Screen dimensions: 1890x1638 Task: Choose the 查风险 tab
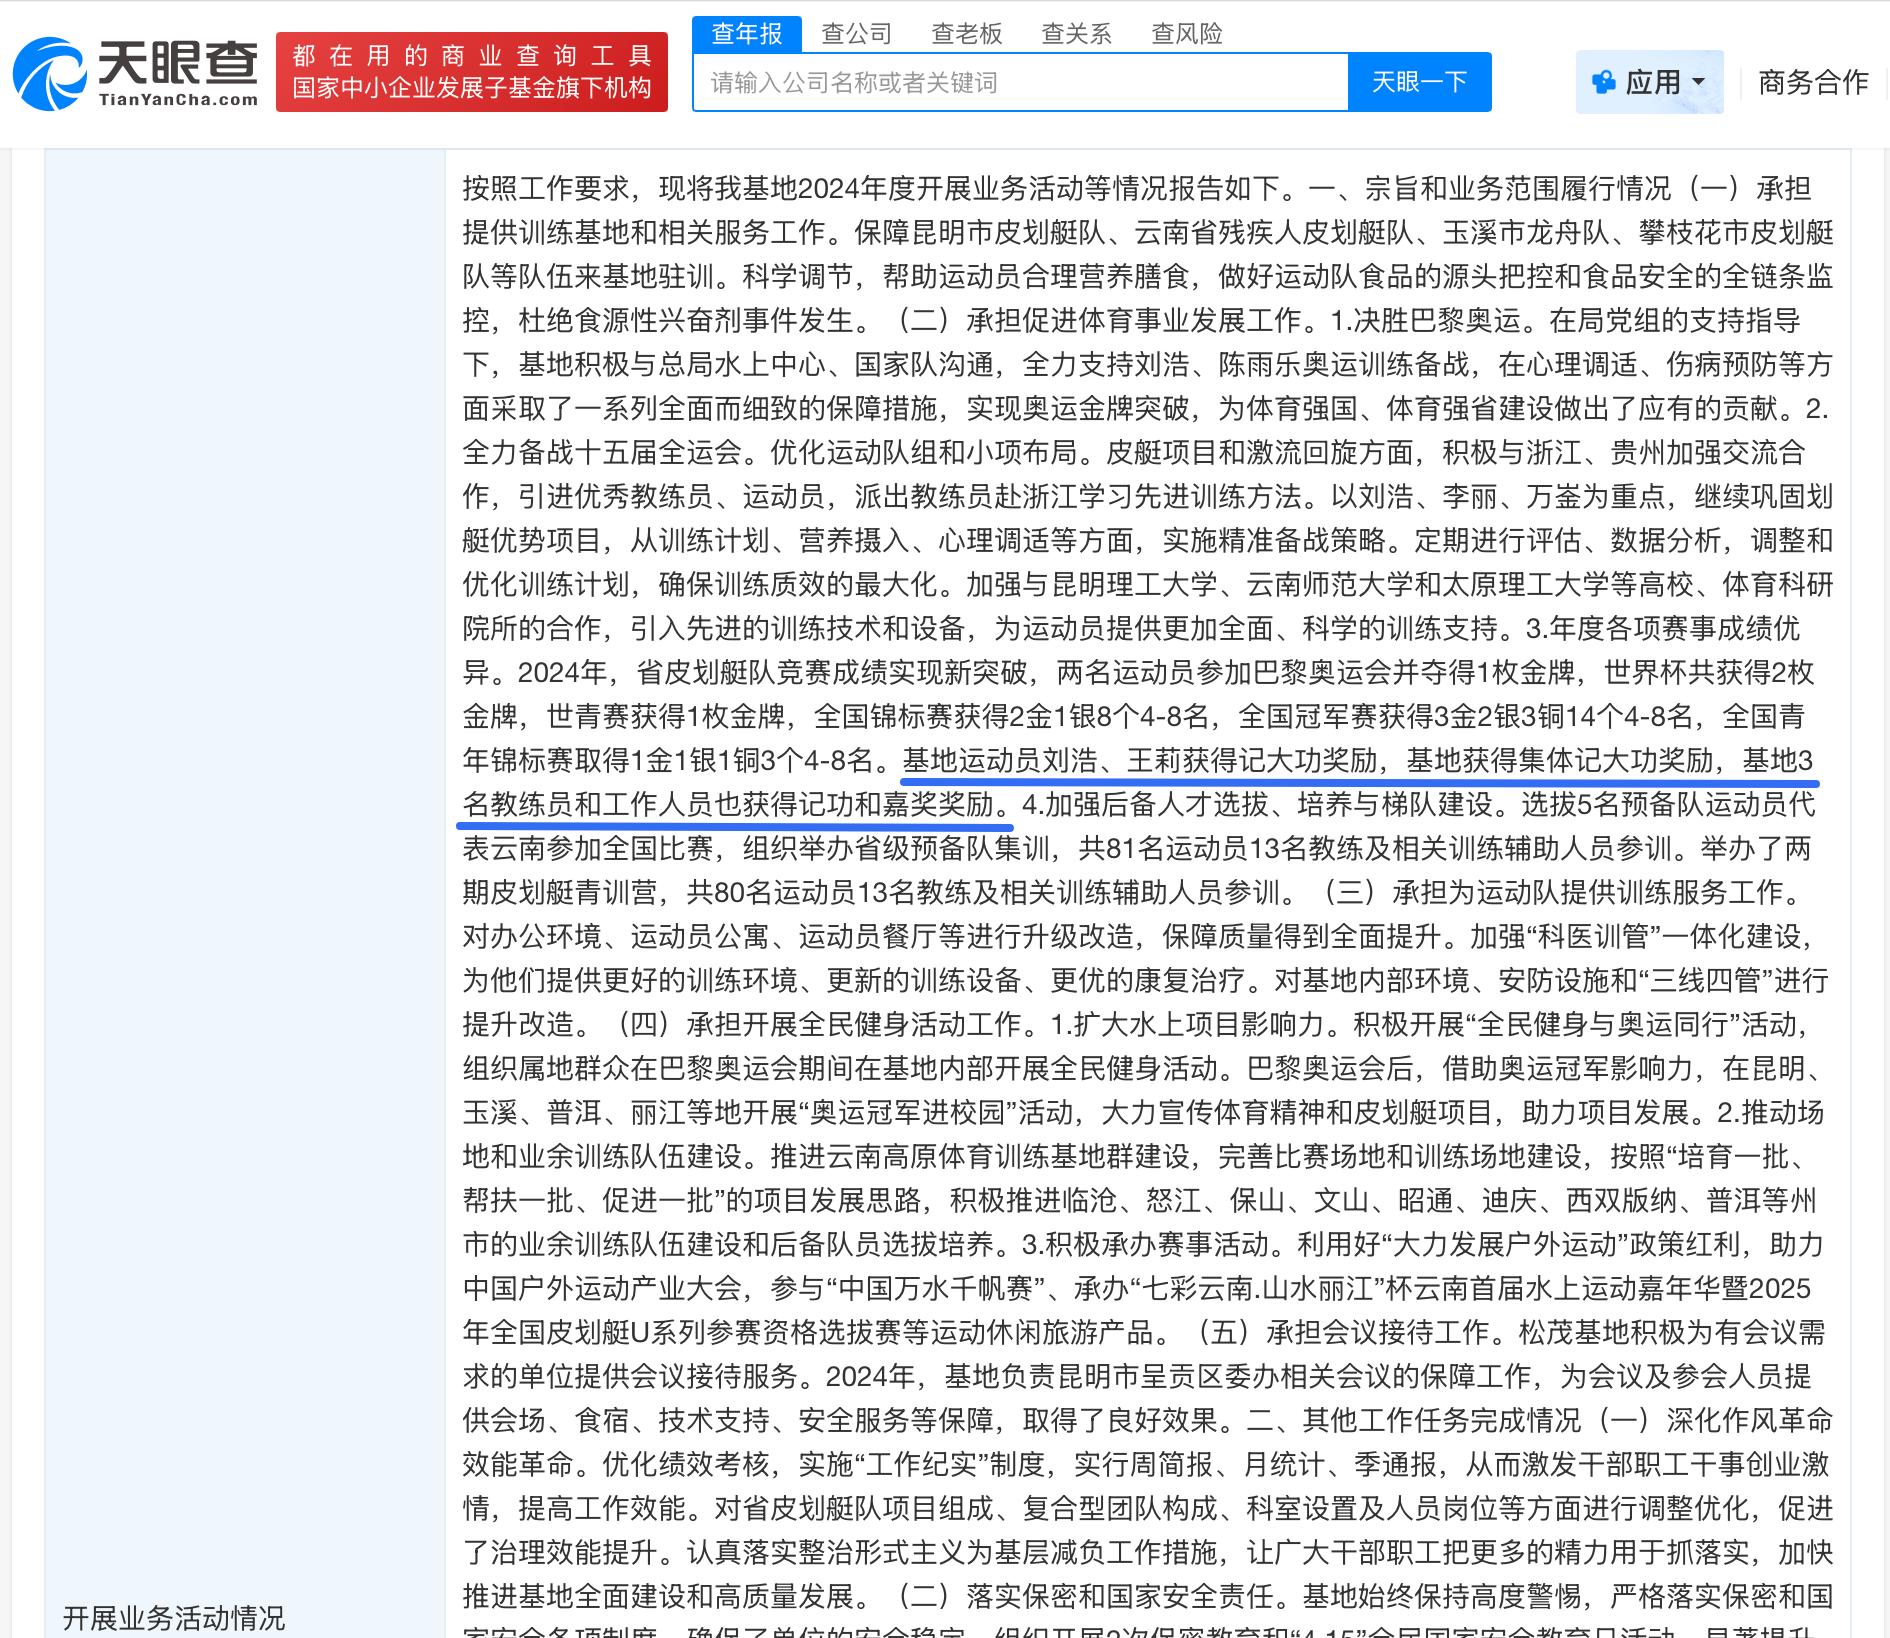[x=1186, y=34]
